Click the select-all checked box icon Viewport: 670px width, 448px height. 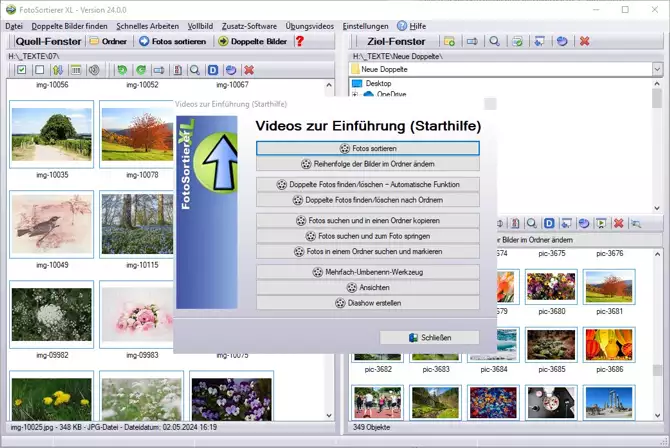coord(21,70)
